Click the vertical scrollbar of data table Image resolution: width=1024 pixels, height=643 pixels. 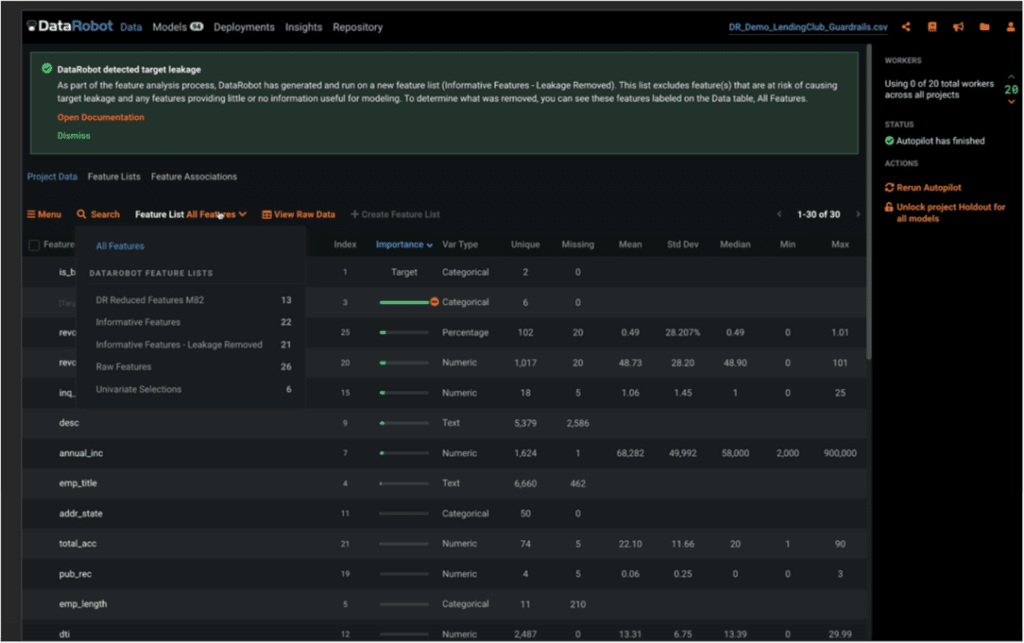tap(869, 202)
